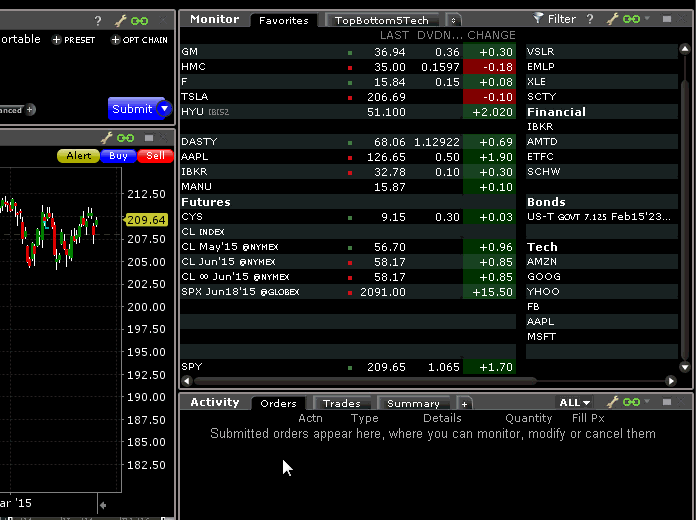Select the DASTY ticker row
The image size is (696, 520).
pos(348,142)
